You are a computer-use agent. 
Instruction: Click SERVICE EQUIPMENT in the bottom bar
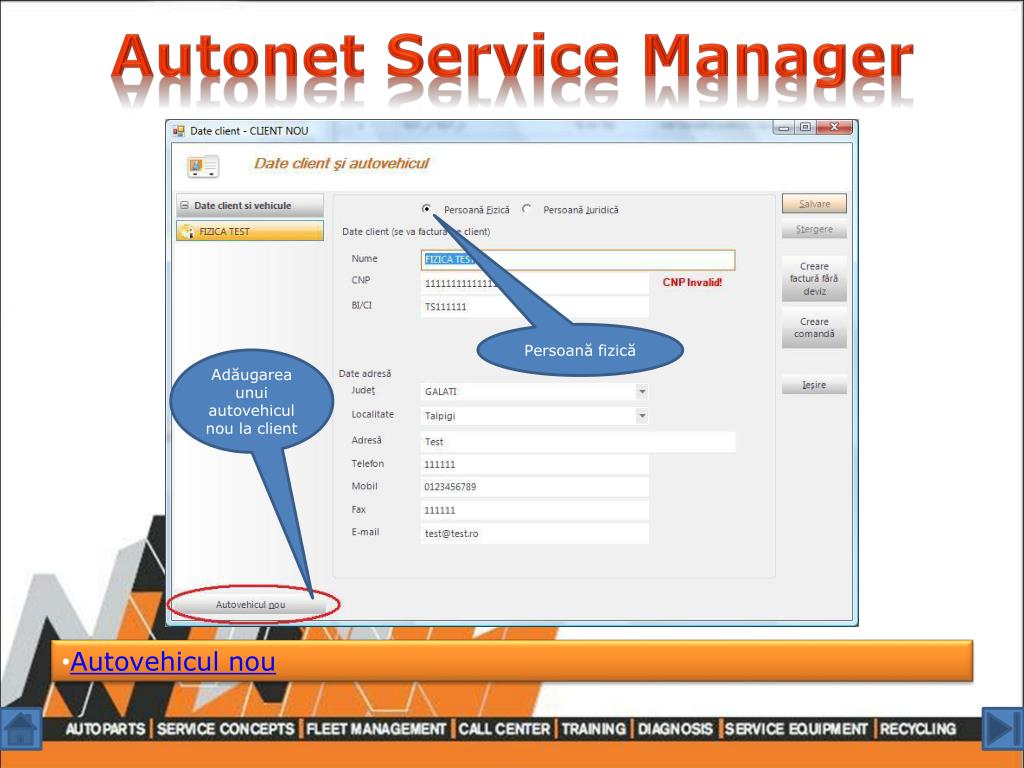click(x=796, y=729)
